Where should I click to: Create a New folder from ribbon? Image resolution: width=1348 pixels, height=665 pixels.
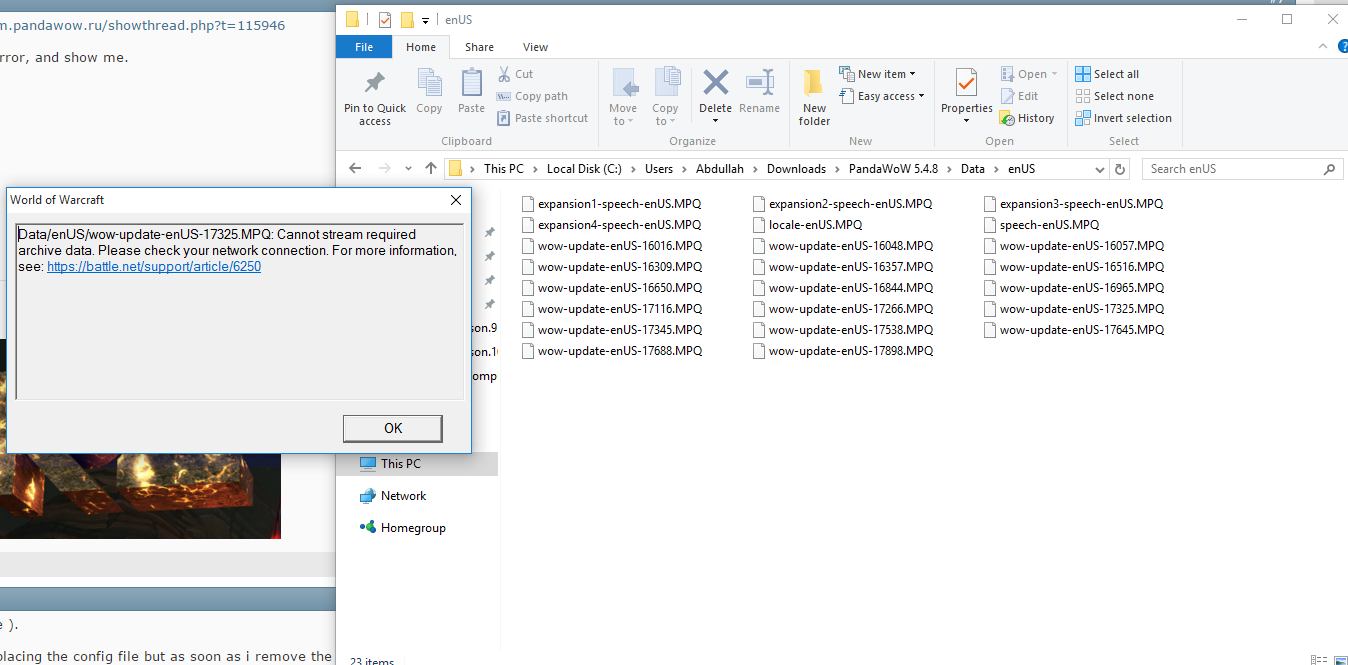pyautogui.click(x=814, y=98)
